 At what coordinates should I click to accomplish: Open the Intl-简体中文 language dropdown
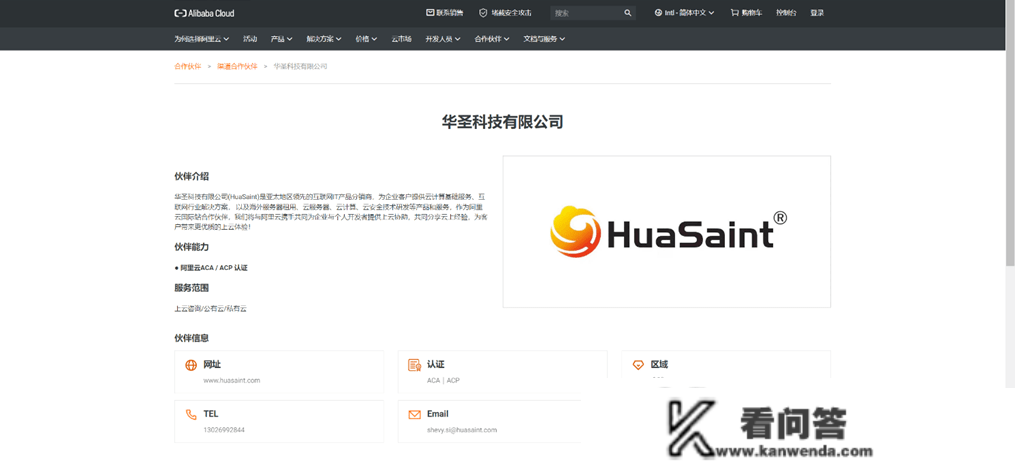click(685, 13)
